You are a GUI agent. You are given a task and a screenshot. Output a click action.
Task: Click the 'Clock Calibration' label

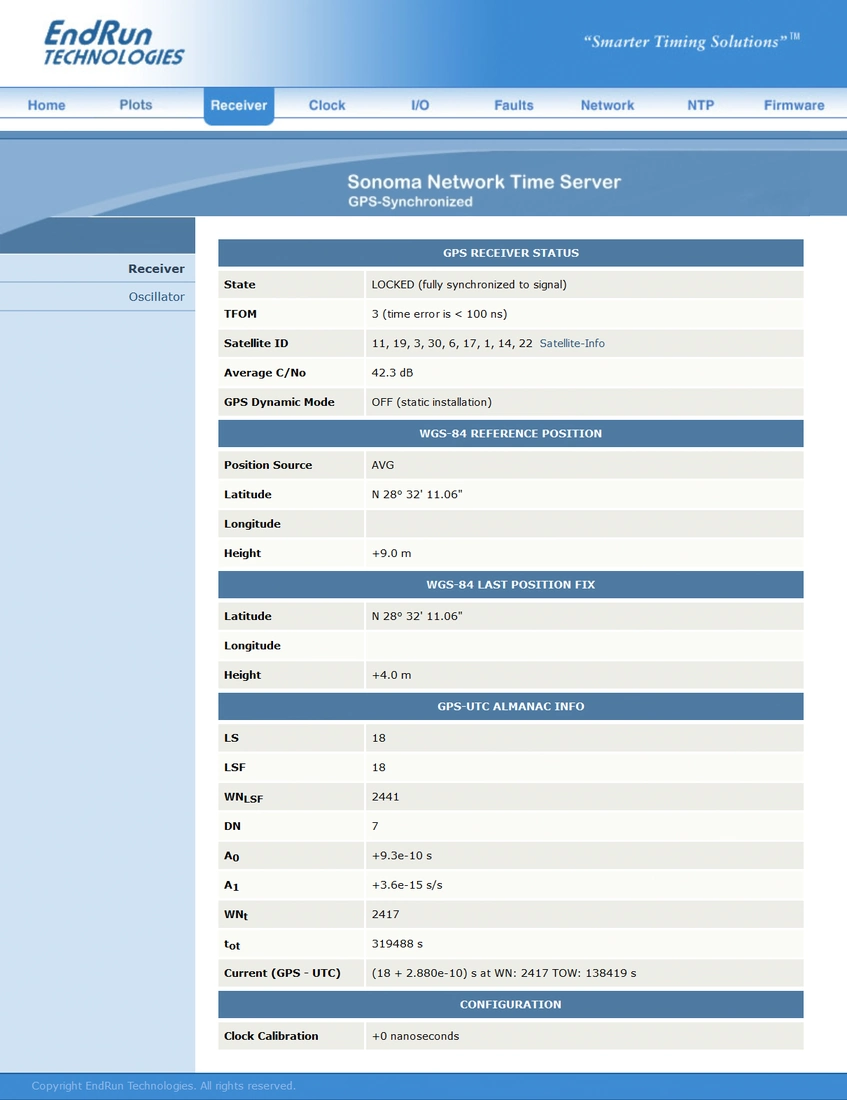pyautogui.click(x=271, y=1036)
